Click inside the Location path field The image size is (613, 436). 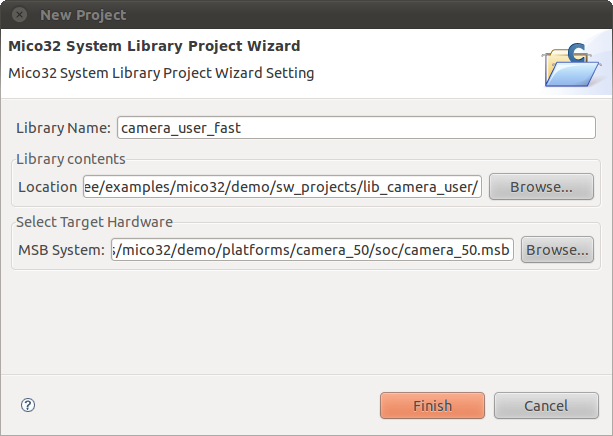282,187
